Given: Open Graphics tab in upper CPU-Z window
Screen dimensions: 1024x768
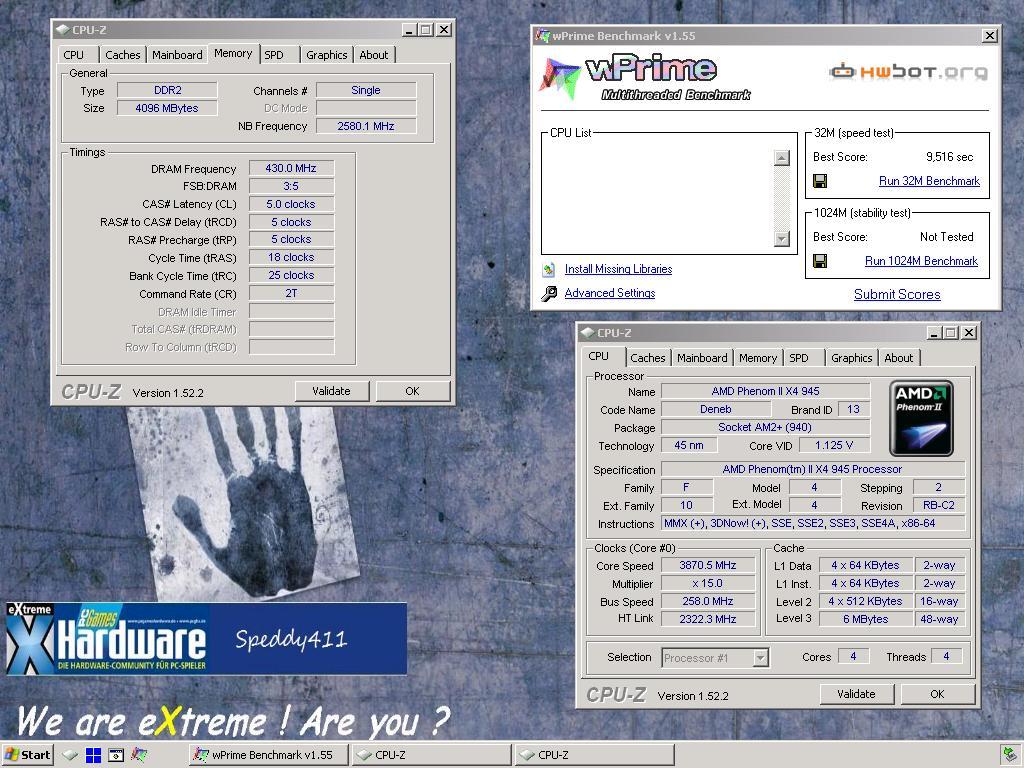Looking at the screenshot, I should tap(327, 55).
